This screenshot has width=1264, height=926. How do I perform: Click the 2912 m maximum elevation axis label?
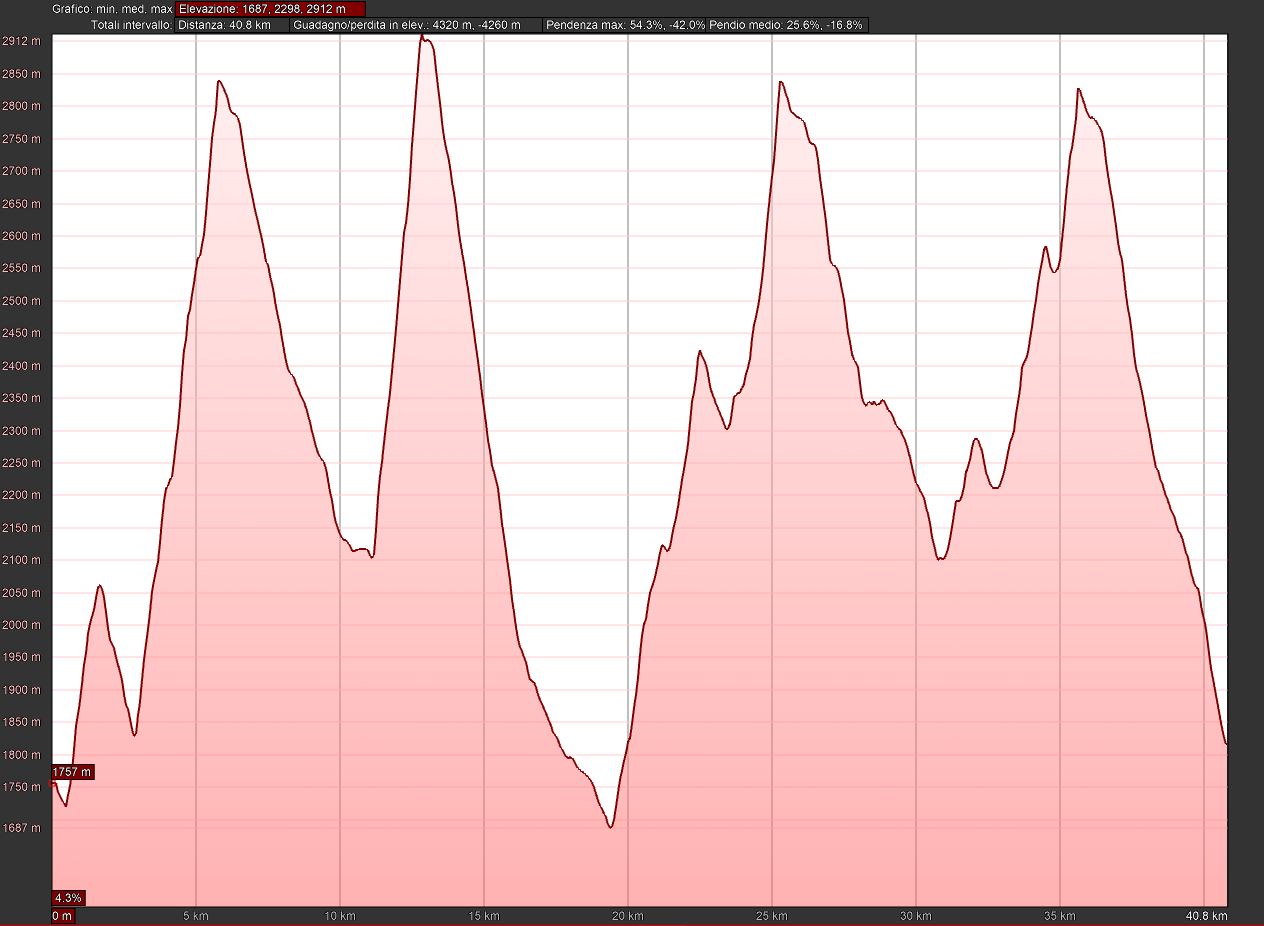click(x=22, y=41)
